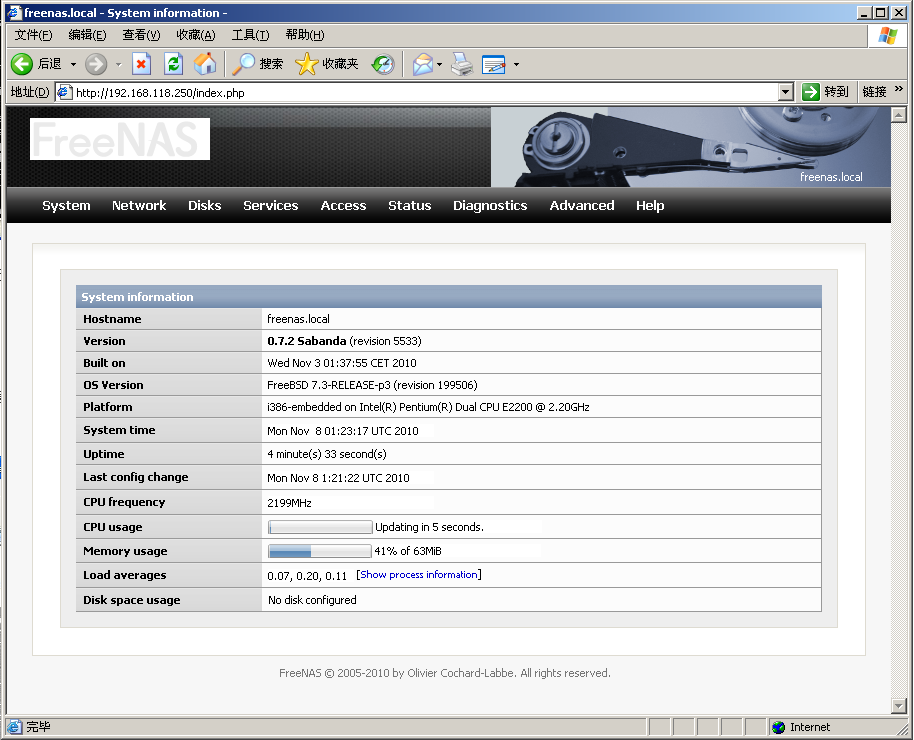Open the 收藏(A) menu

tap(196, 35)
